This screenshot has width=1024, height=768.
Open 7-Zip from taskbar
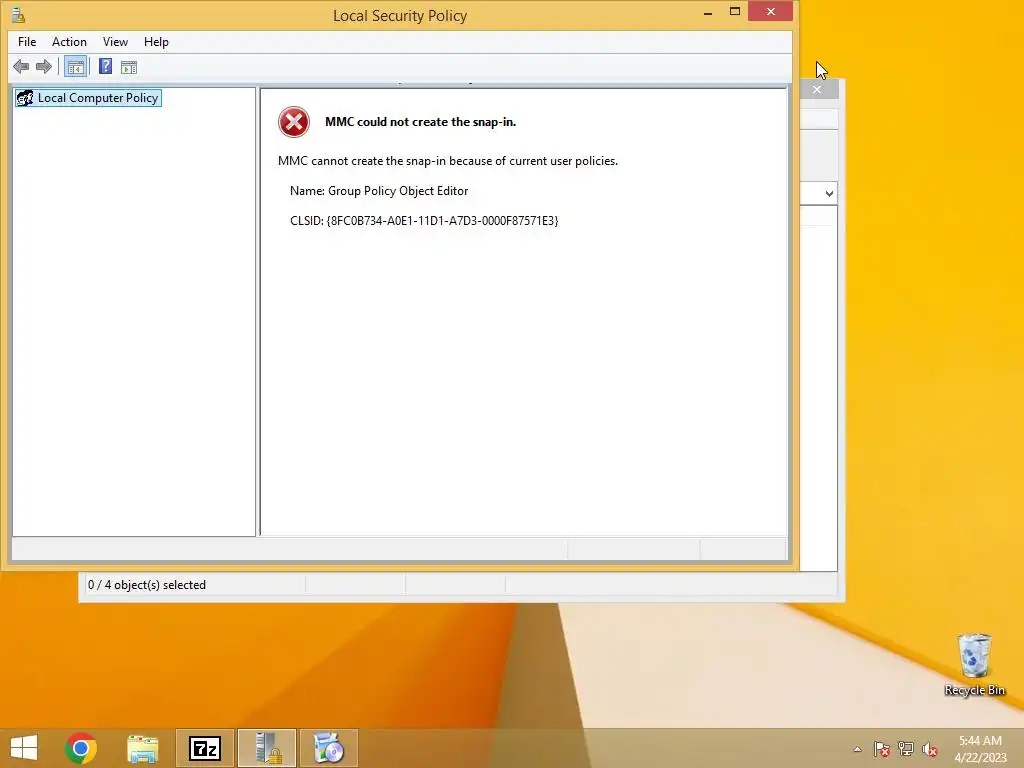(x=204, y=748)
